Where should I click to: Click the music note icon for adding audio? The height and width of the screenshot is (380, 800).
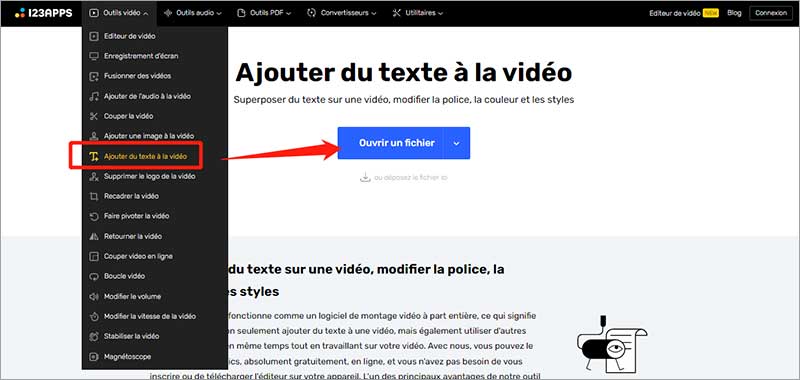[93, 96]
